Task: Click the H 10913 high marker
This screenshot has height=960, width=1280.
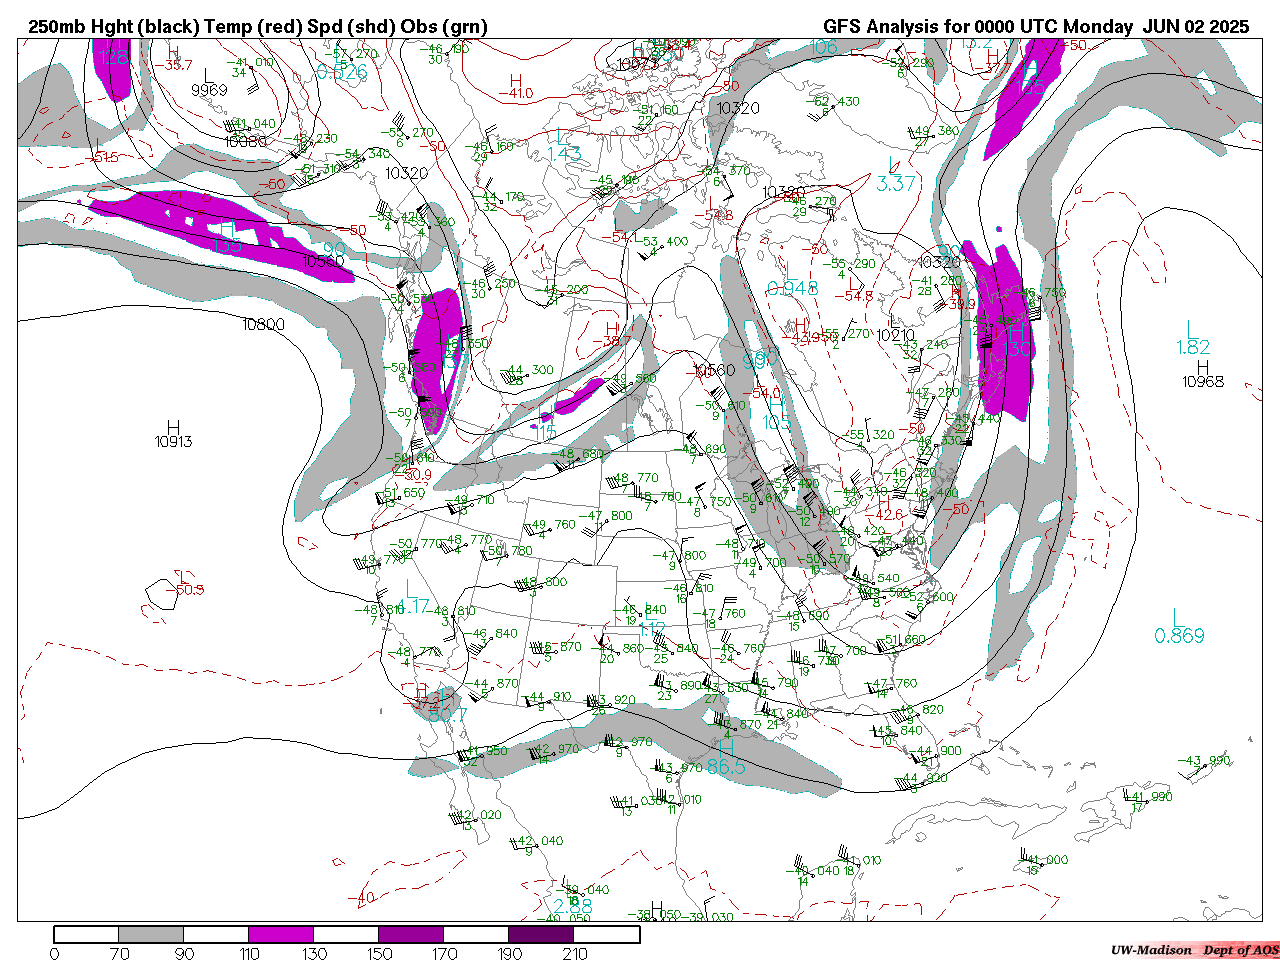Action: (174, 434)
